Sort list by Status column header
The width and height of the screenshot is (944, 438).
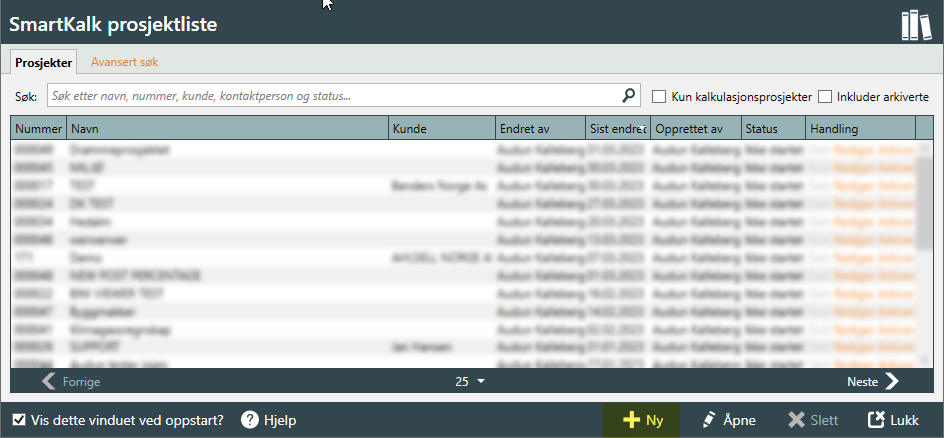(x=772, y=128)
